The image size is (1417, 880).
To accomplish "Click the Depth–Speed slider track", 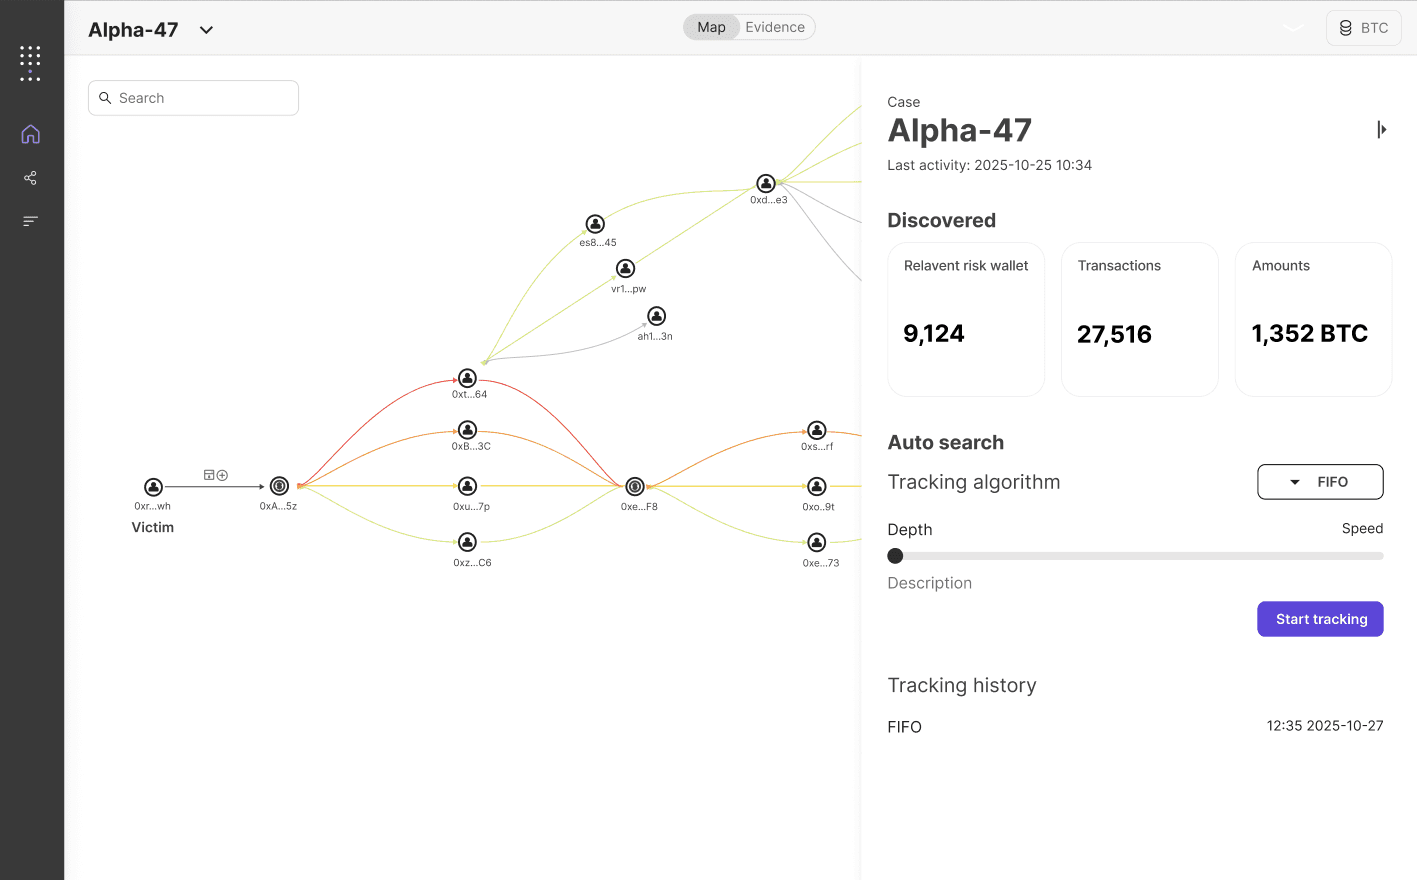I will (x=1135, y=556).
